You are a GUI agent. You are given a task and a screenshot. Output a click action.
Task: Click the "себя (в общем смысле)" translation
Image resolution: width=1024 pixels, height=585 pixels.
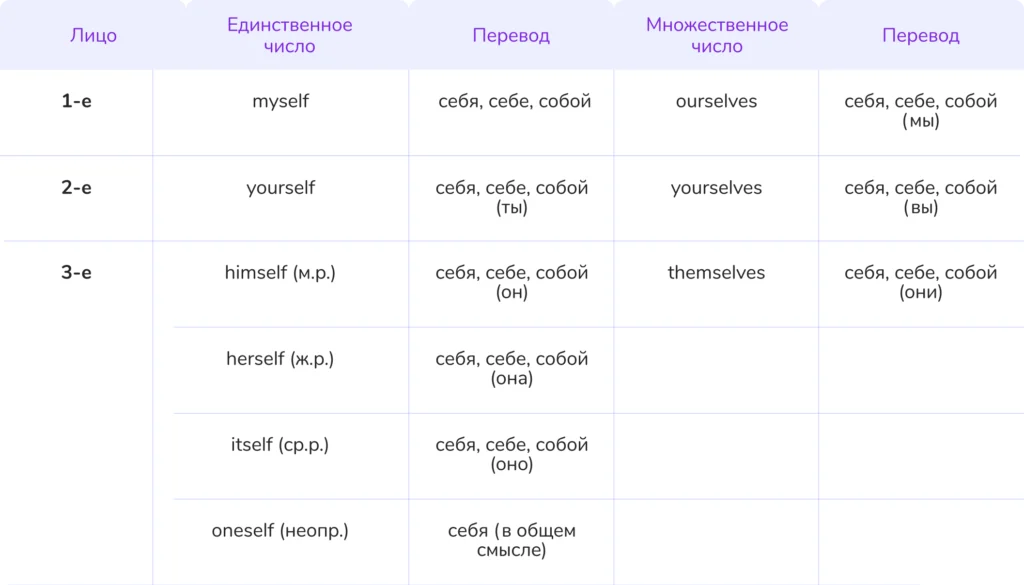[x=511, y=541]
